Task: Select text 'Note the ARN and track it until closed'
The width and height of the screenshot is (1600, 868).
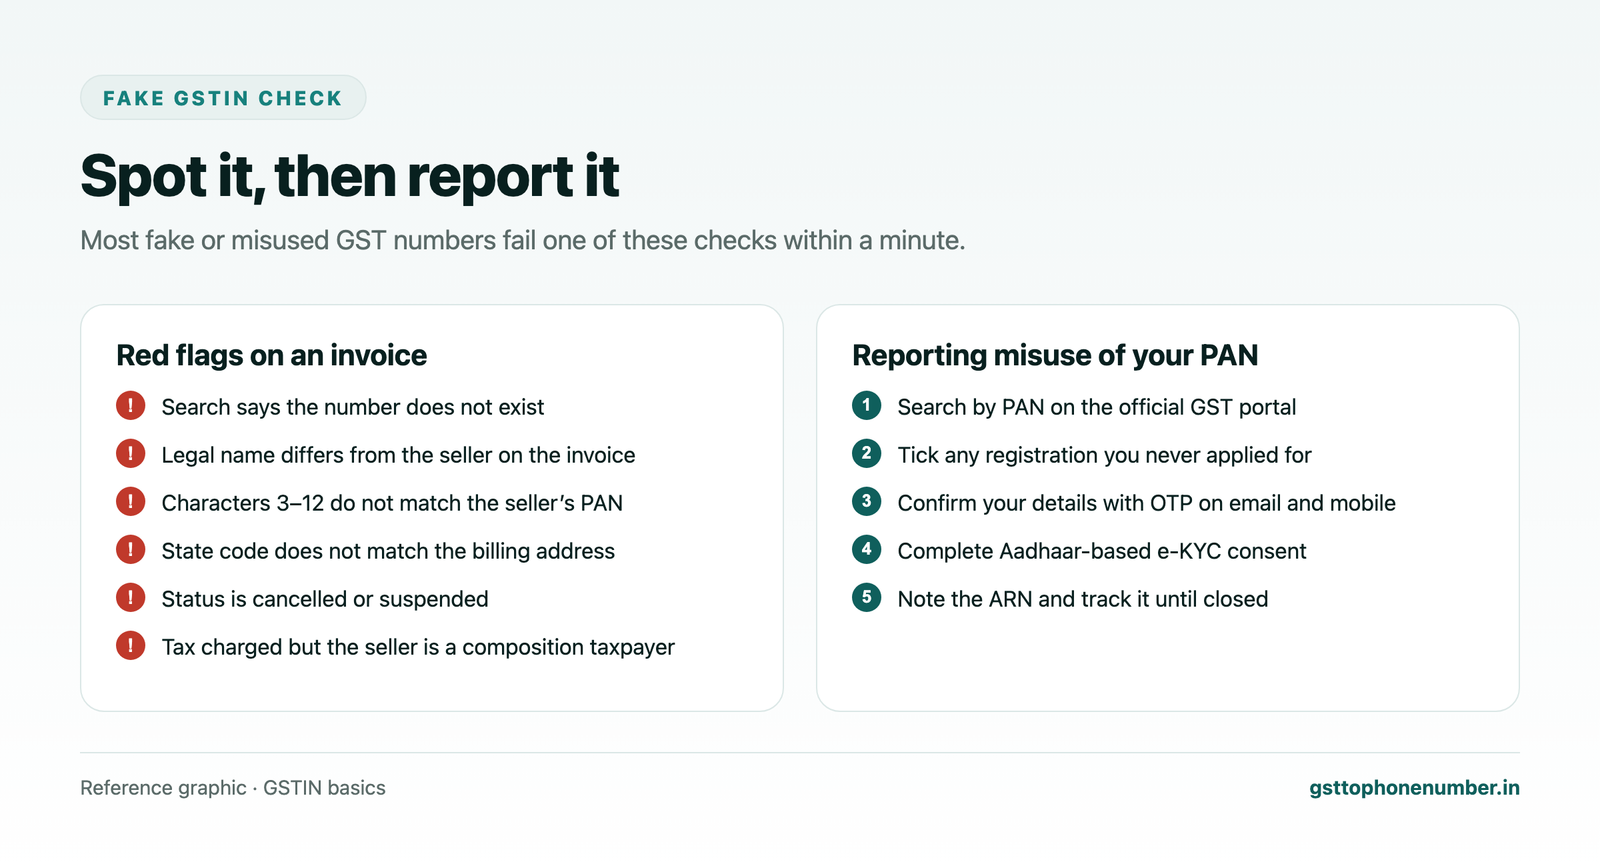Action: (x=1083, y=599)
